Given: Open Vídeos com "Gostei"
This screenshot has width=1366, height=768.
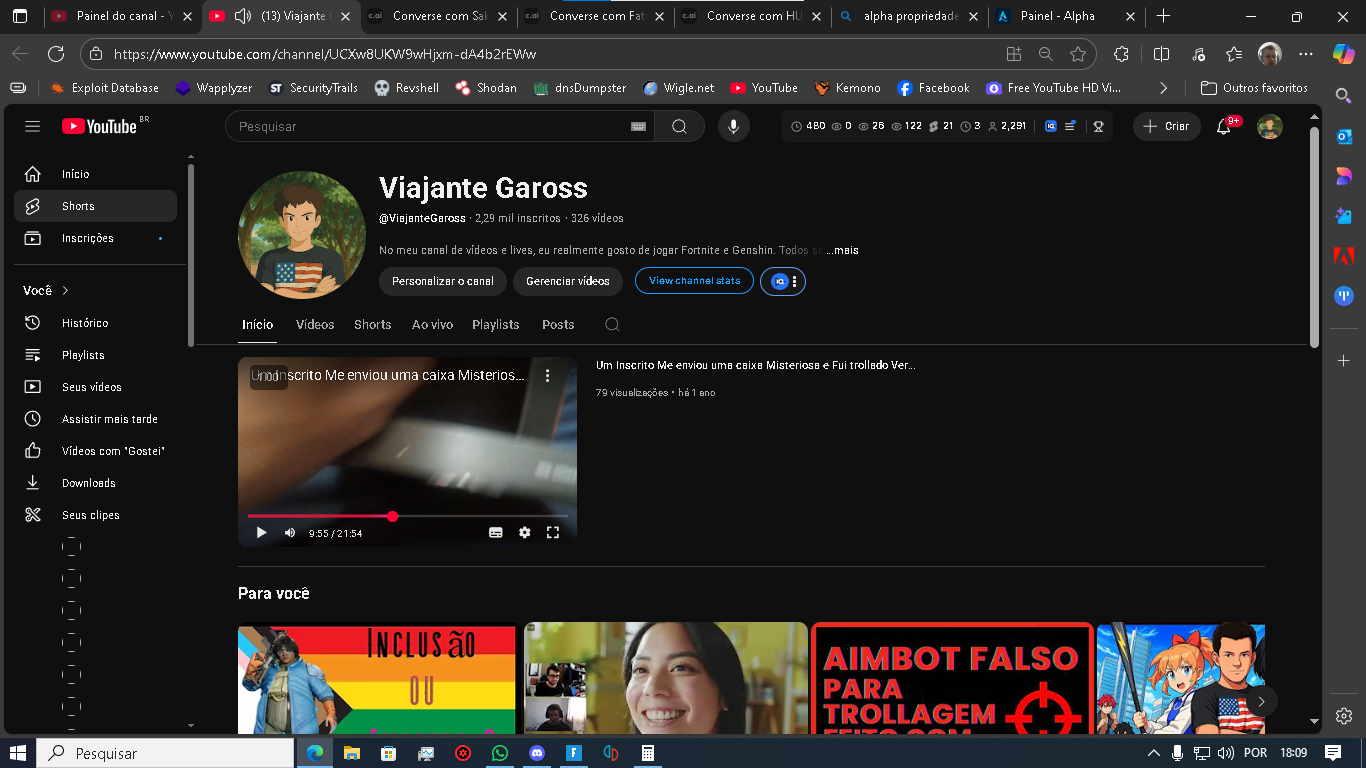Looking at the screenshot, I should (x=95, y=451).
